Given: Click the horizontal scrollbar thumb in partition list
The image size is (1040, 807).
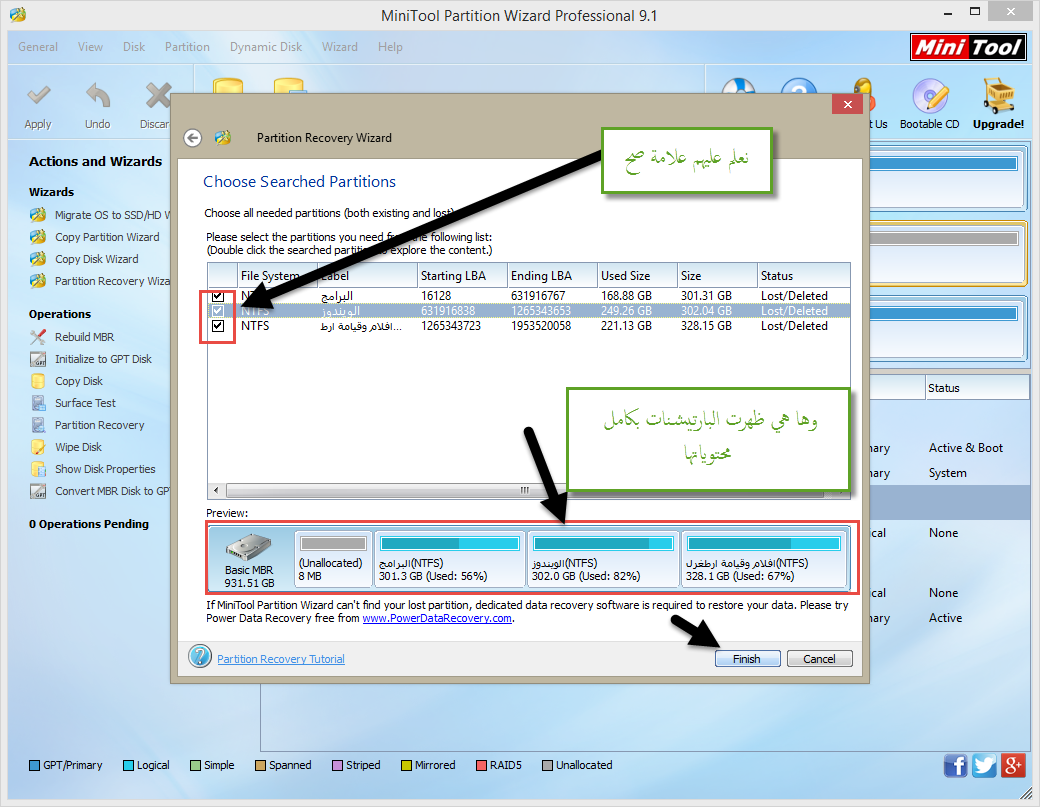Looking at the screenshot, I should coord(525,491).
